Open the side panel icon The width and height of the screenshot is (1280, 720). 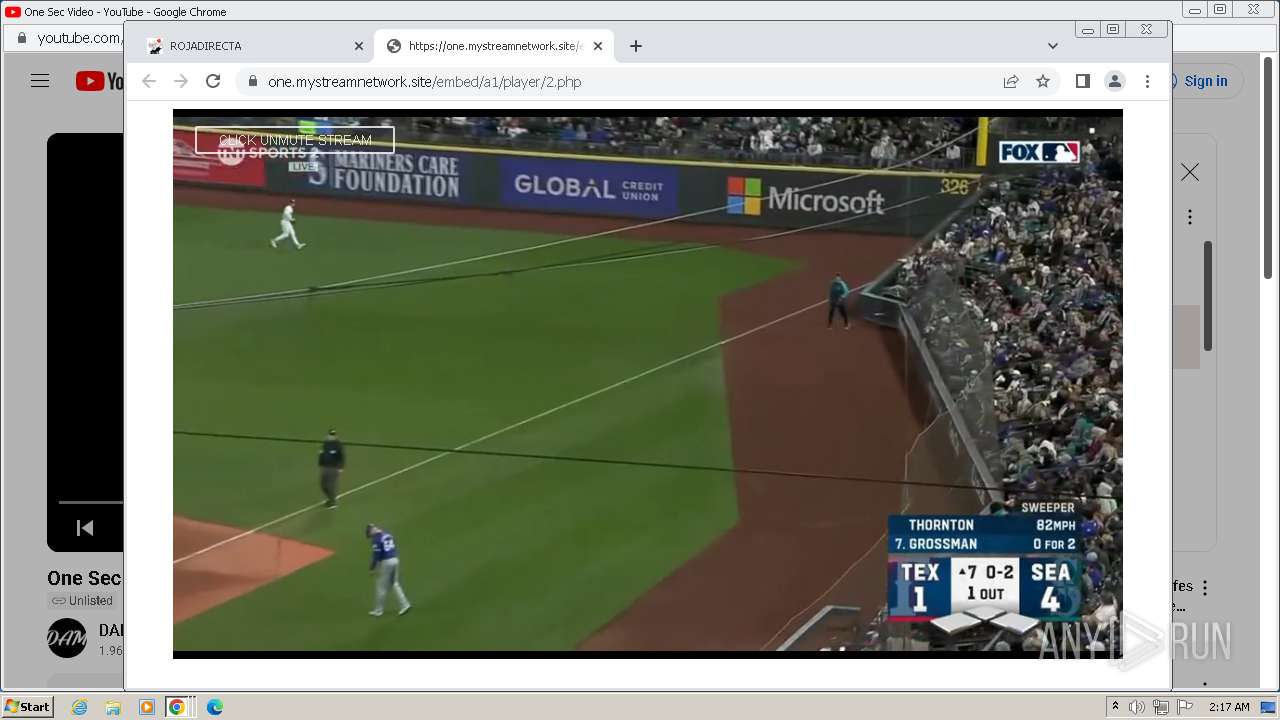pos(1082,81)
